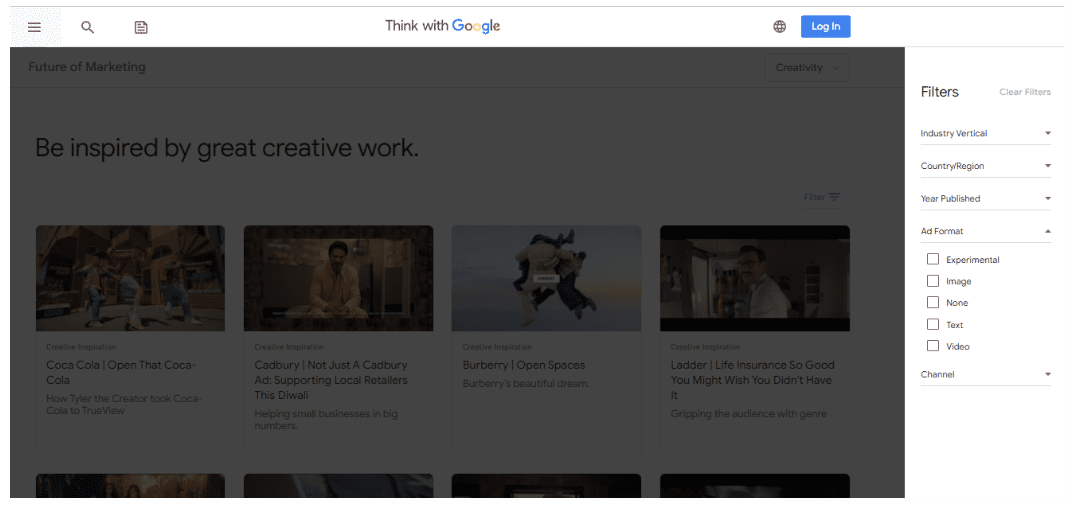Click the Log In button
The width and height of the screenshot is (1083, 514).
[x=825, y=27]
